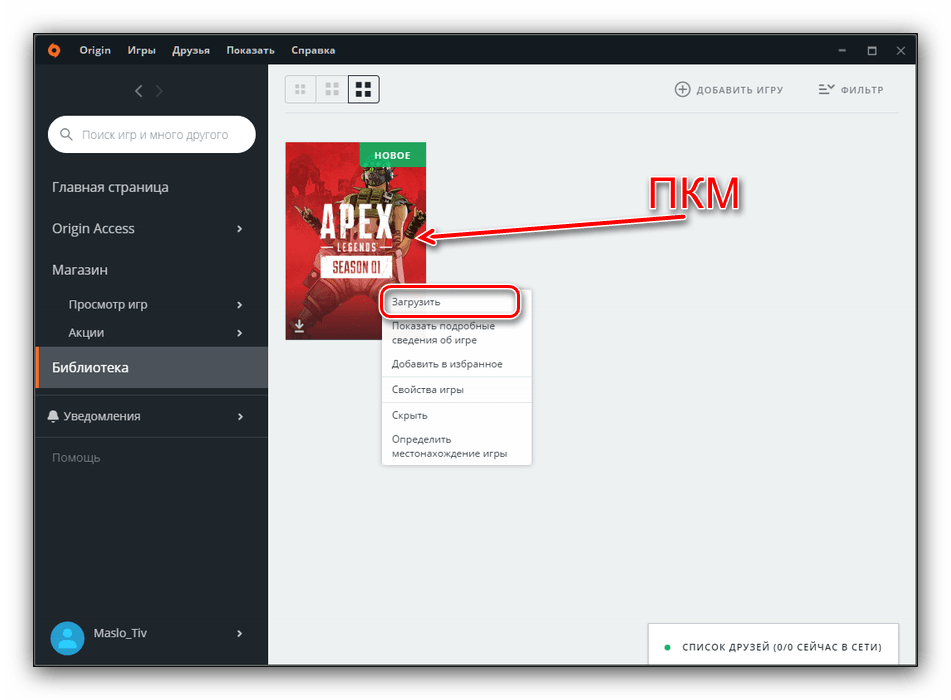Go forward with the right navigation arrow
This screenshot has height=700, width=951.
click(x=160, y=91)
